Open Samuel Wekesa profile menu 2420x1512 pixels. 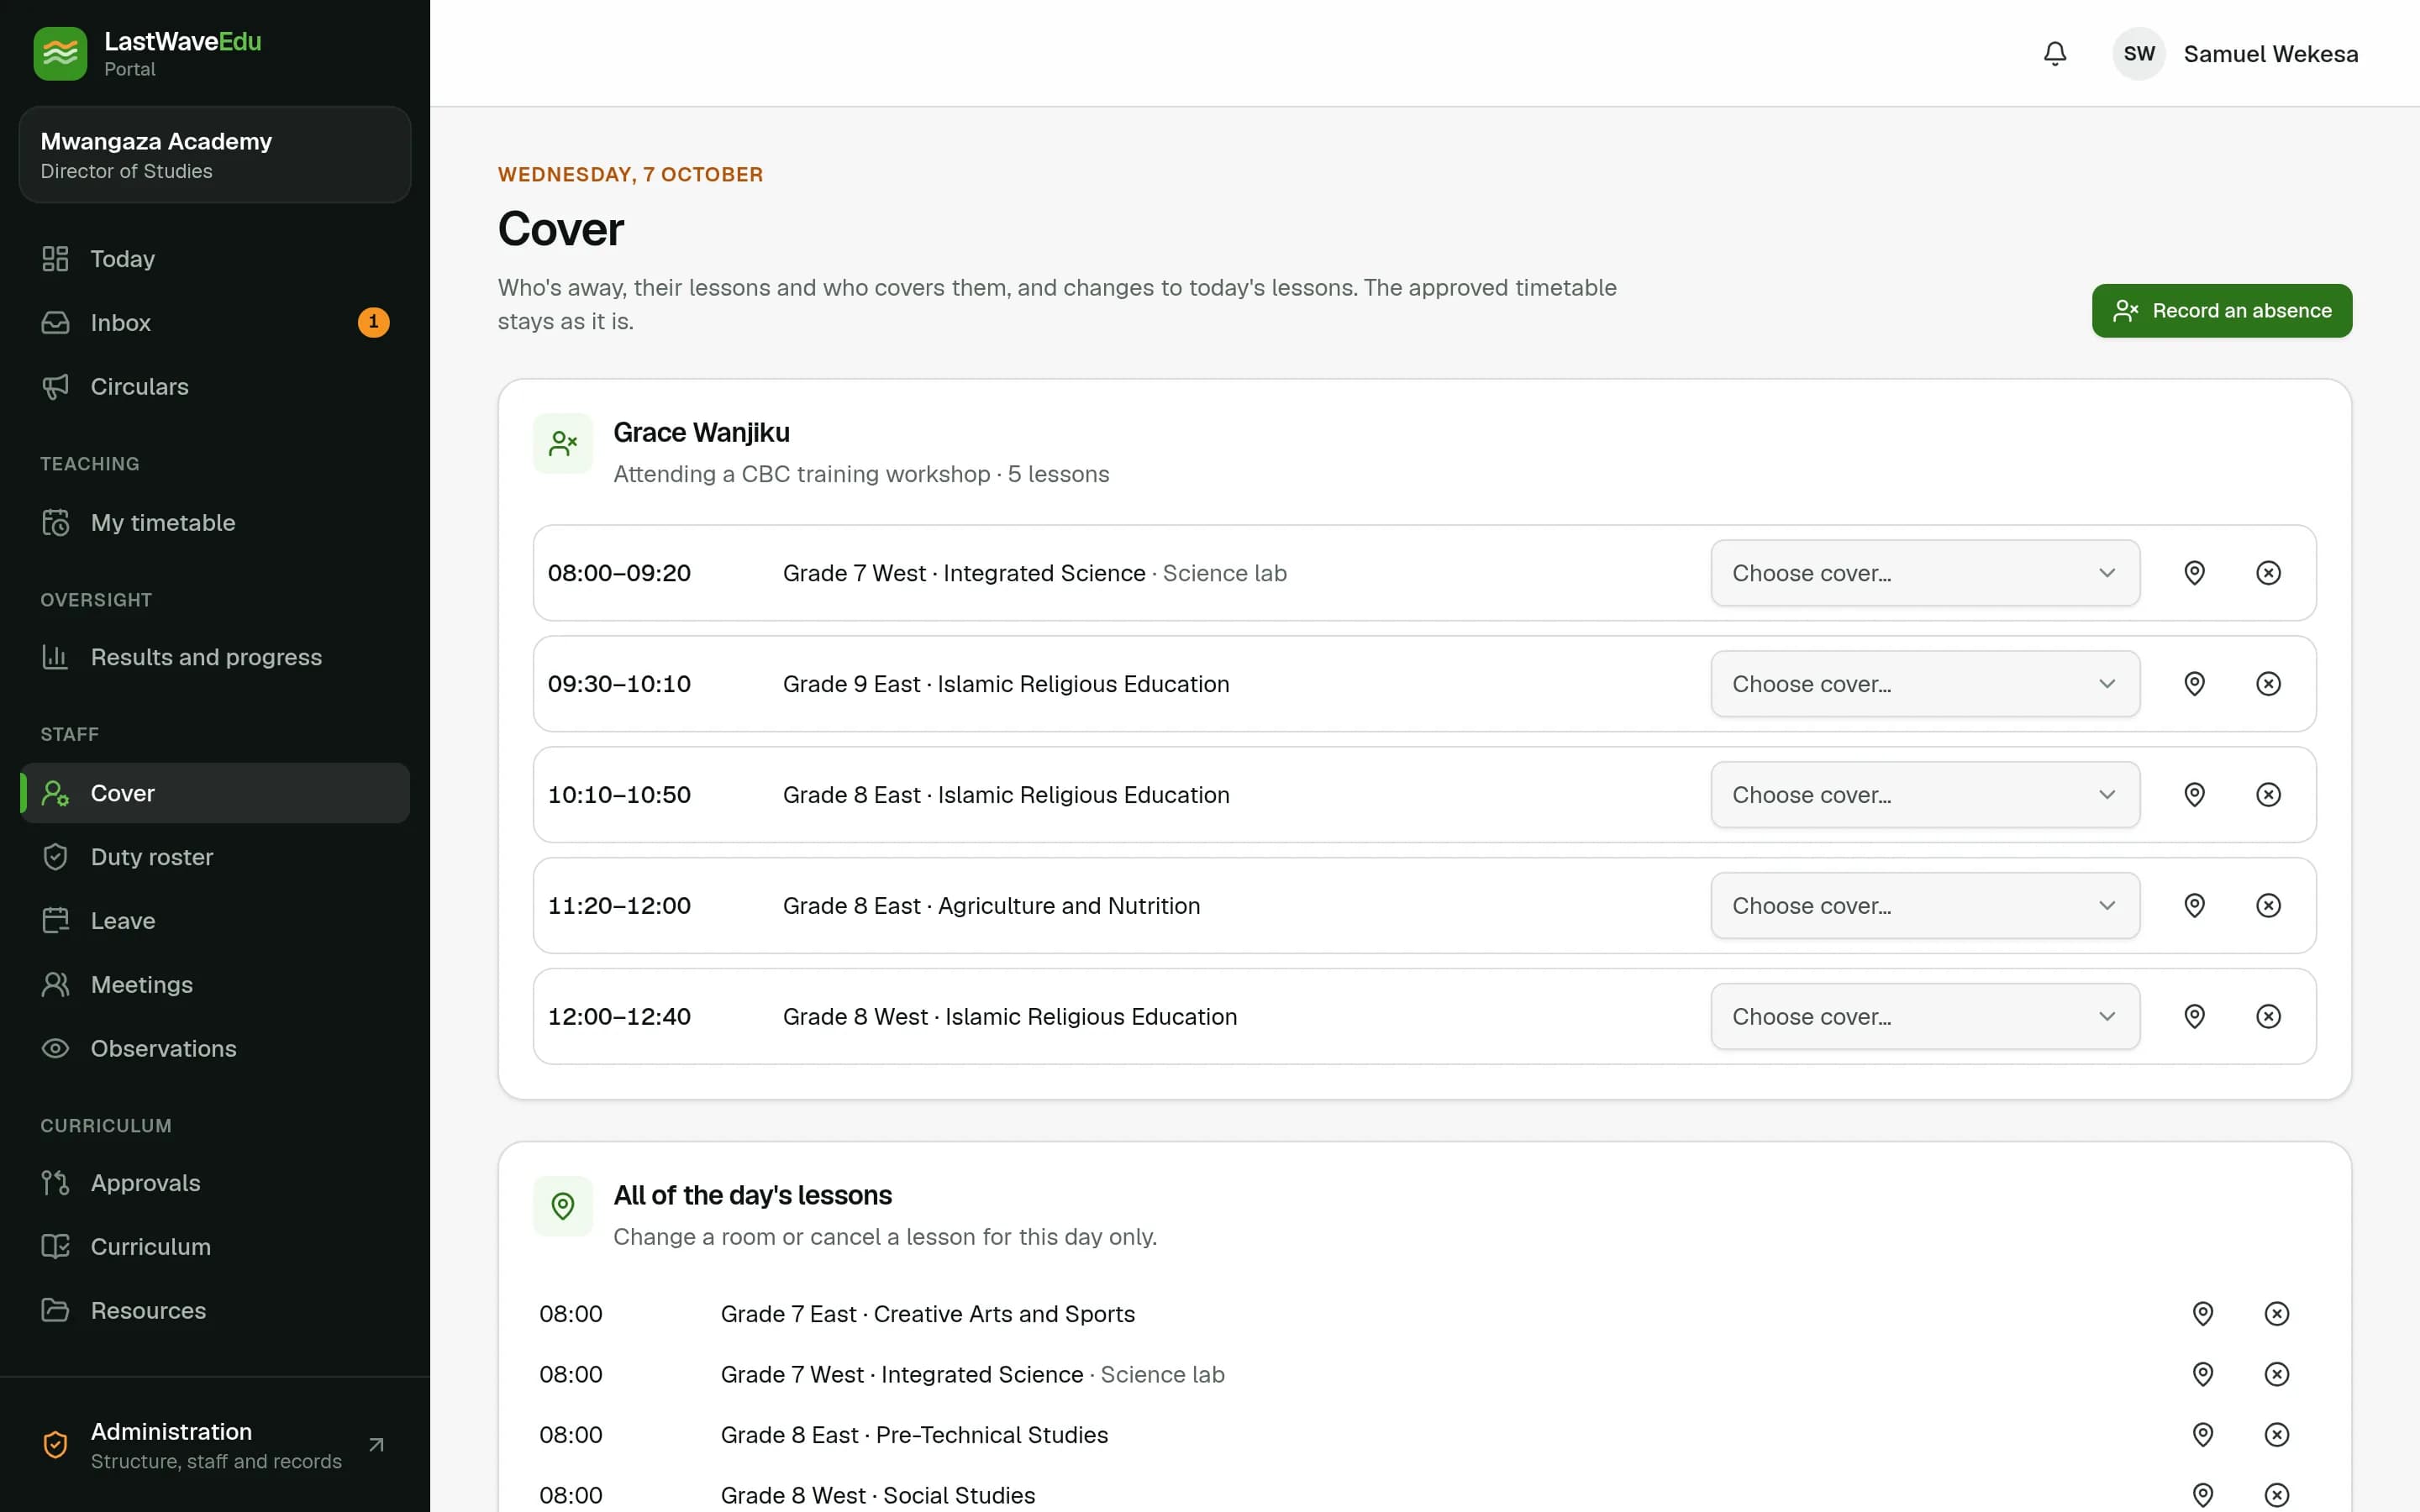click(2236, 54)
